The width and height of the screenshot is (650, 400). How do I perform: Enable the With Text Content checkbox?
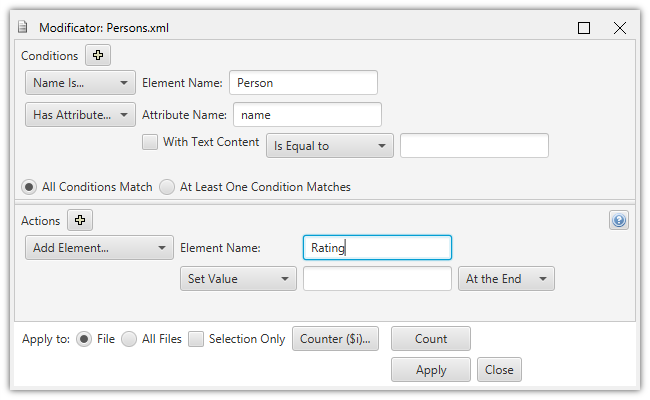[x=150, y=143]
